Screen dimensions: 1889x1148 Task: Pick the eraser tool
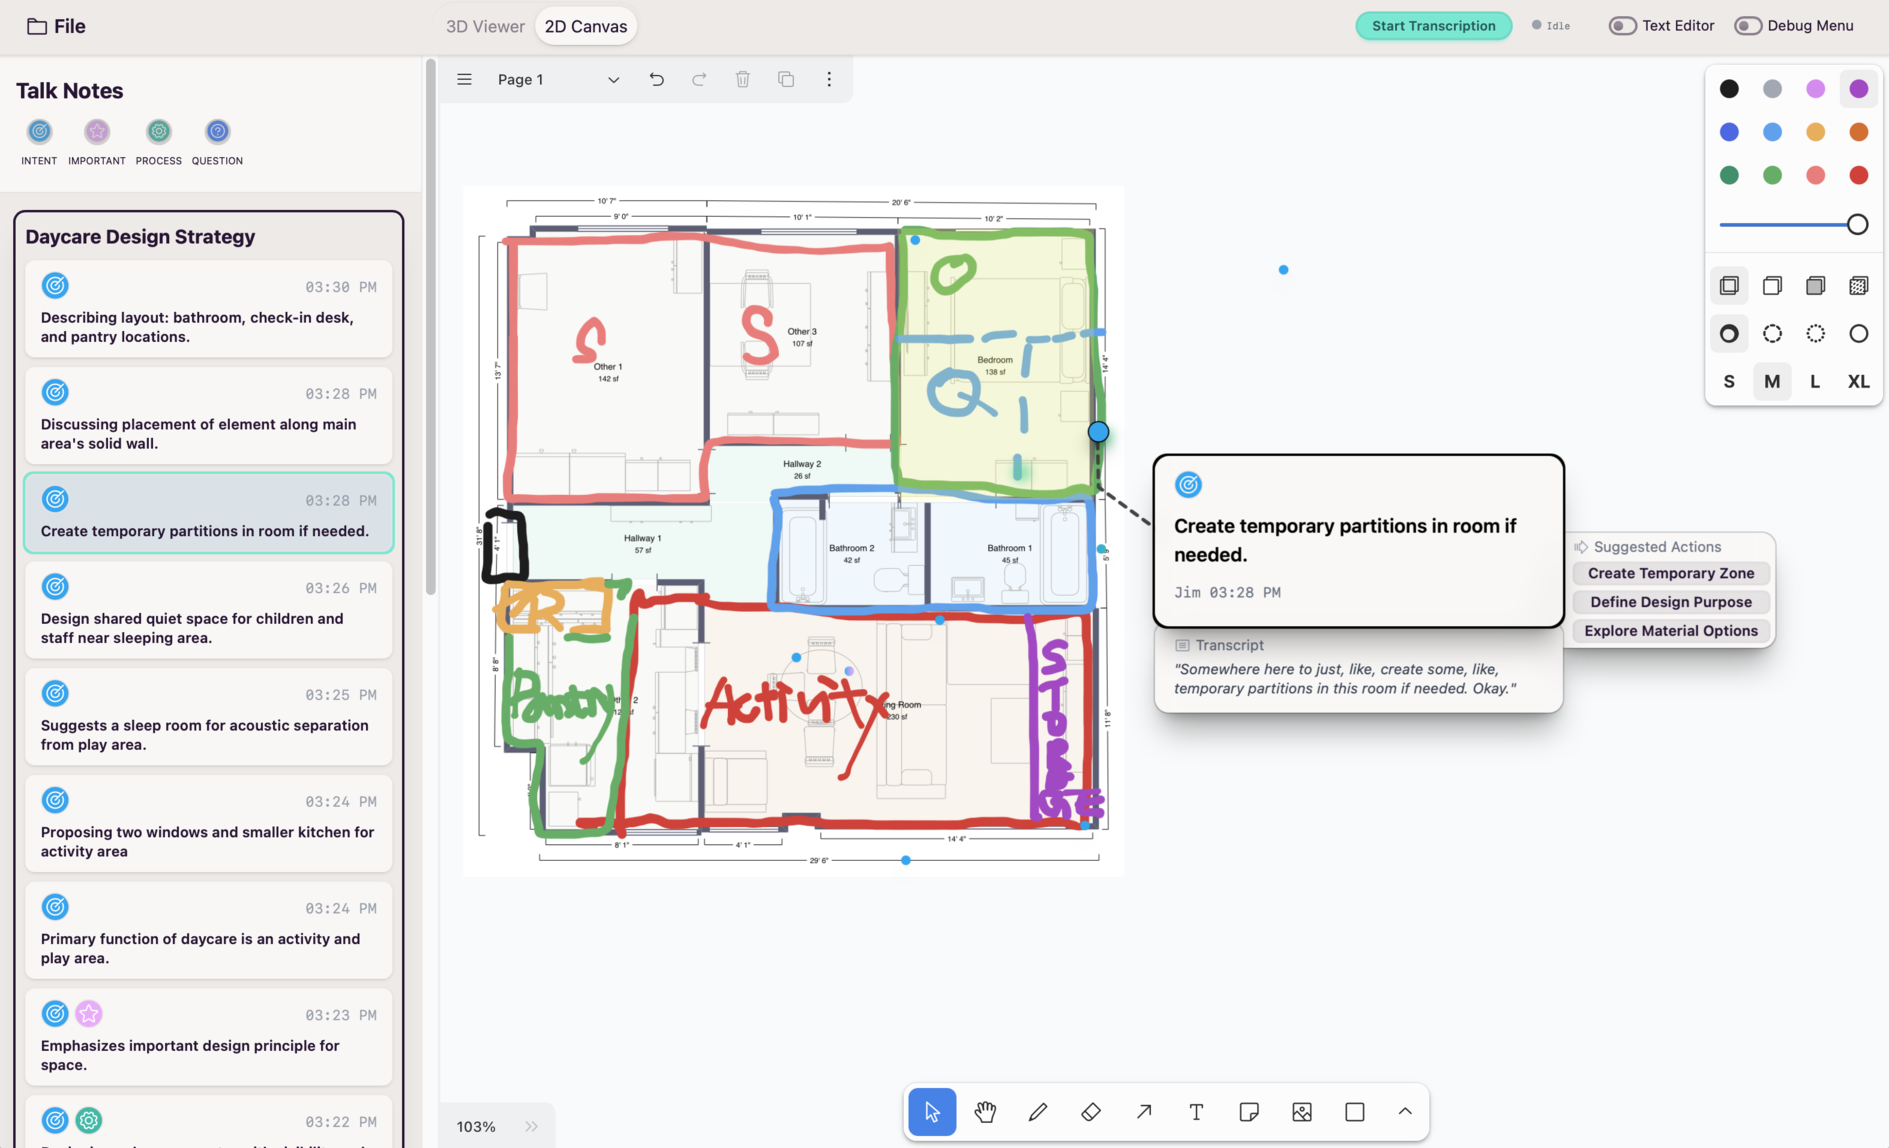[x=1091, y=1112]
